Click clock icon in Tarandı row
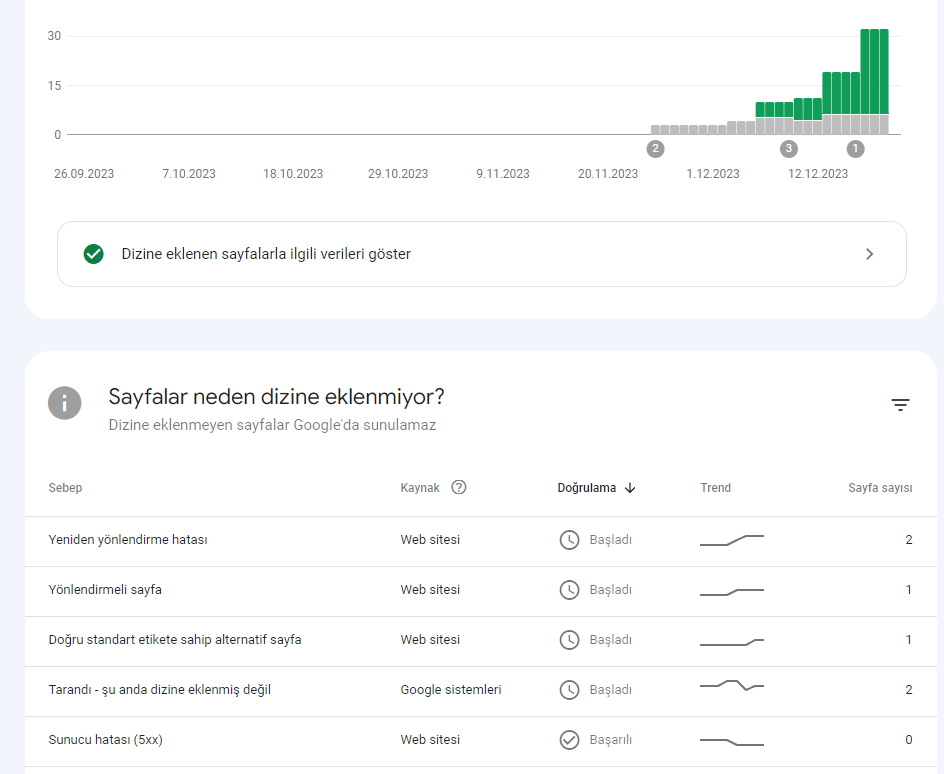The image size is (944, 774). 569,690
